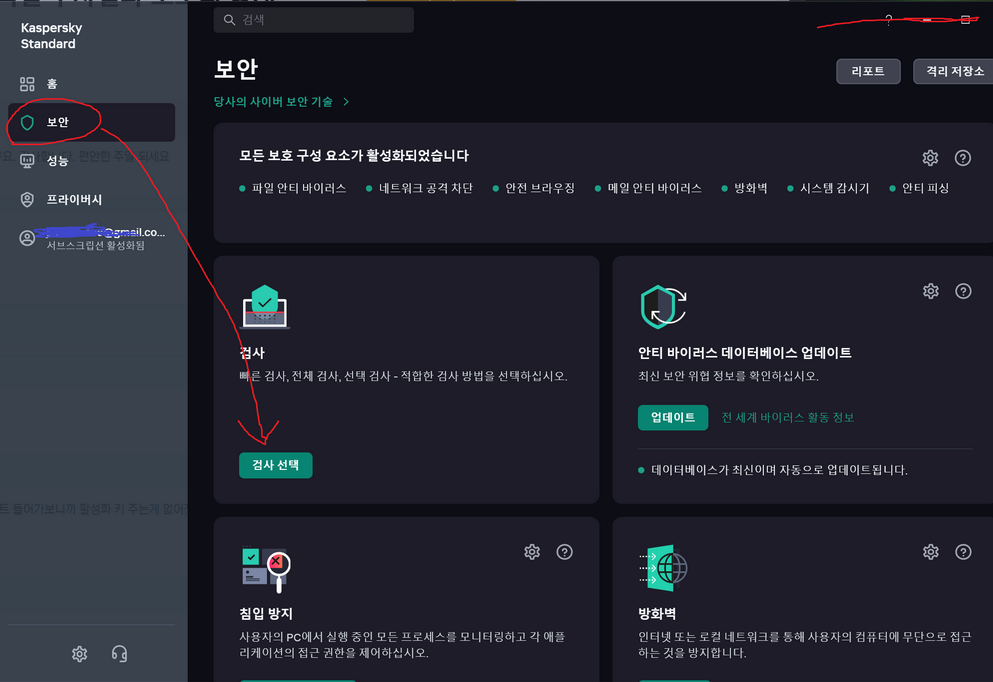Open the 전 세계 바이러스 활동 정보 link
993x682 pixels.
[787, 417]
